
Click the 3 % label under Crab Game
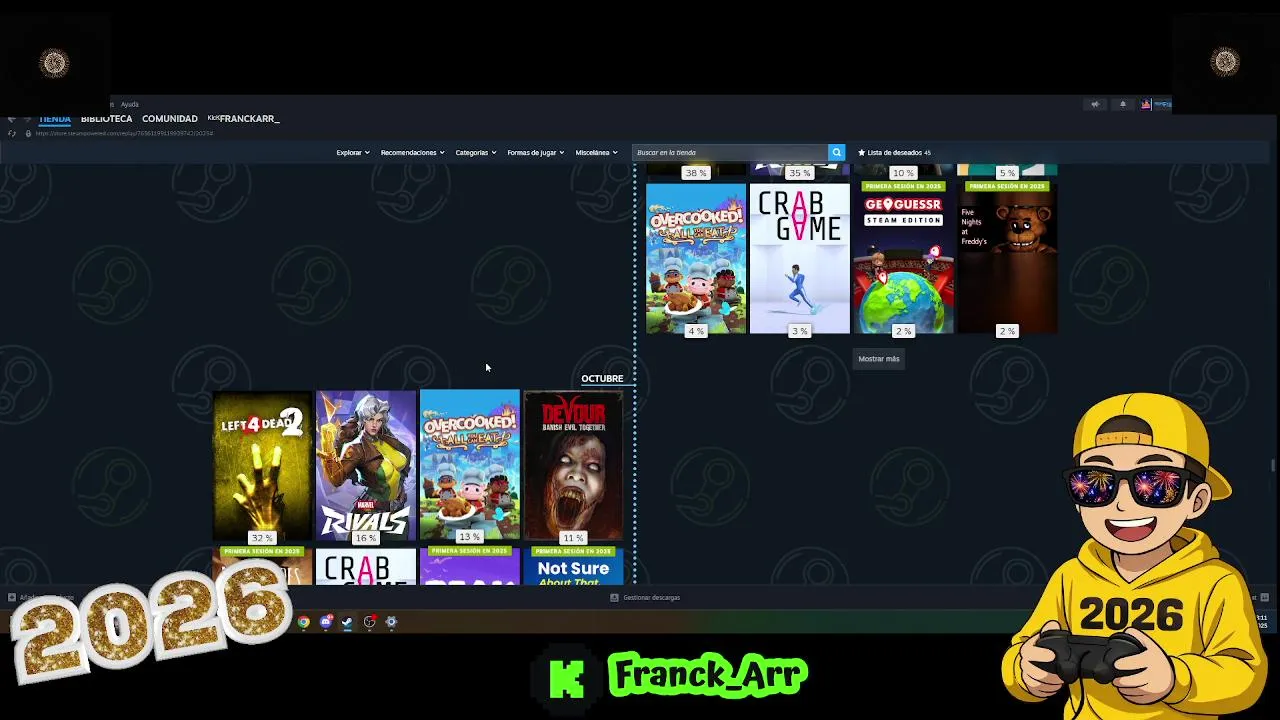pyautogui.click(x=800, y=331)
